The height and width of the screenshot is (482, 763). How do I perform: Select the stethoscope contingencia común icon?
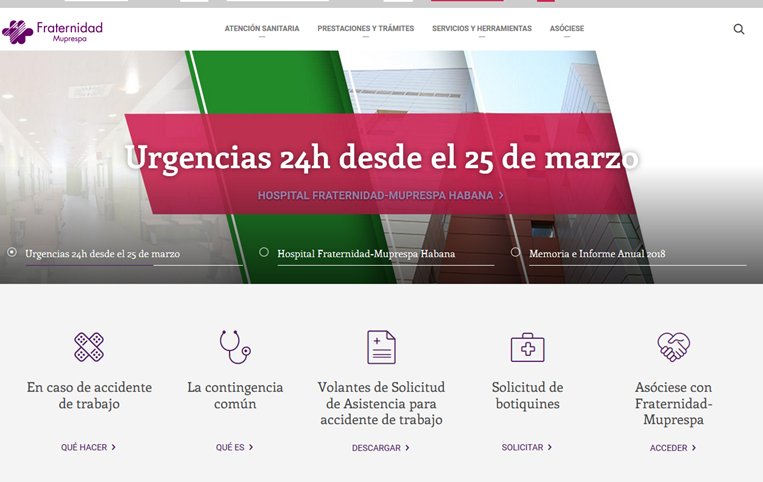[x=235, y=347]
